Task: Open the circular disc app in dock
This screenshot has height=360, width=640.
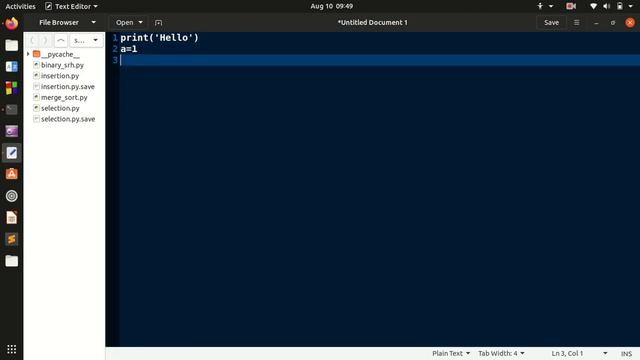Action: (x=11, y=196)
